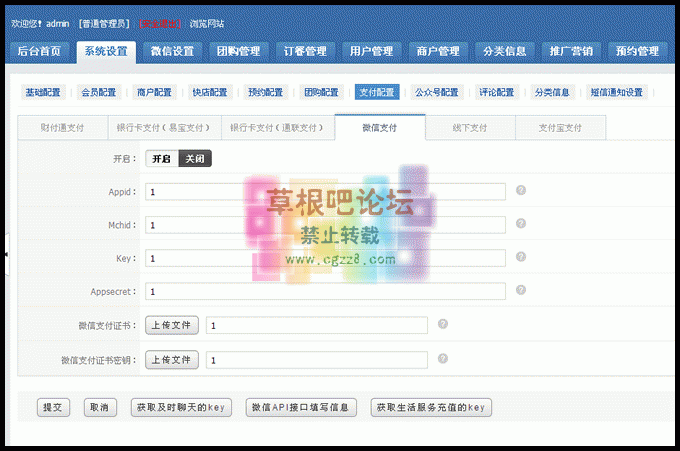Open help icon next to Mchid field

[x=521, y=223]
